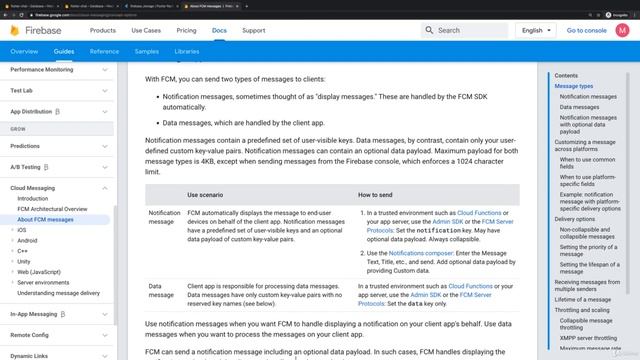Expand the Dynamic Links section
The image size is (640, 360).
[x=105, y=356]
